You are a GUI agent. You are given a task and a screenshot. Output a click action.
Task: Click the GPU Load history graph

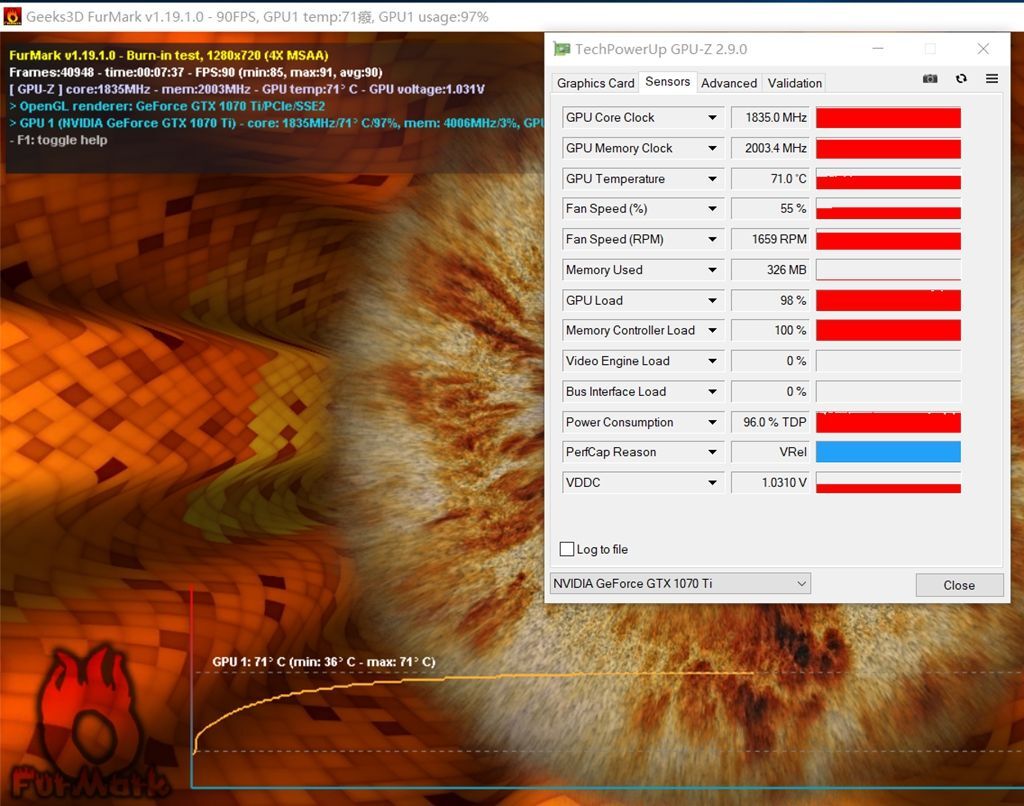click(888, 300)
